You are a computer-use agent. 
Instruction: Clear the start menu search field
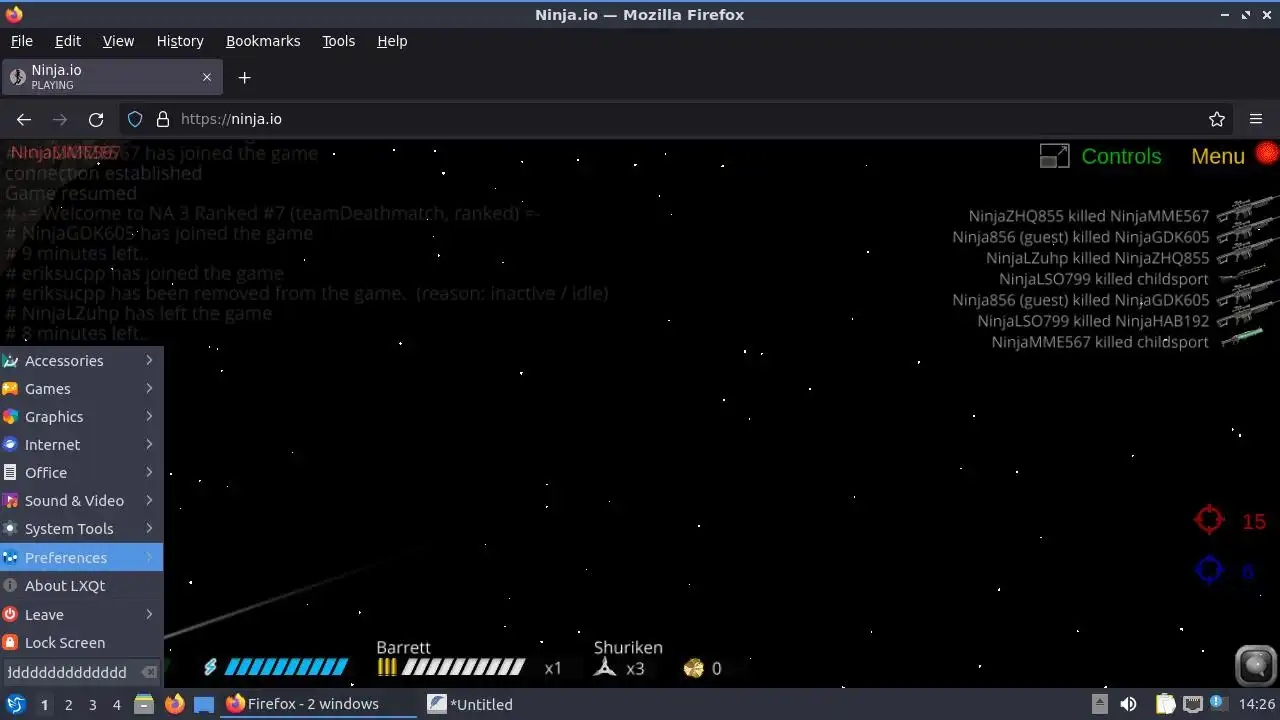coord(149,672)
